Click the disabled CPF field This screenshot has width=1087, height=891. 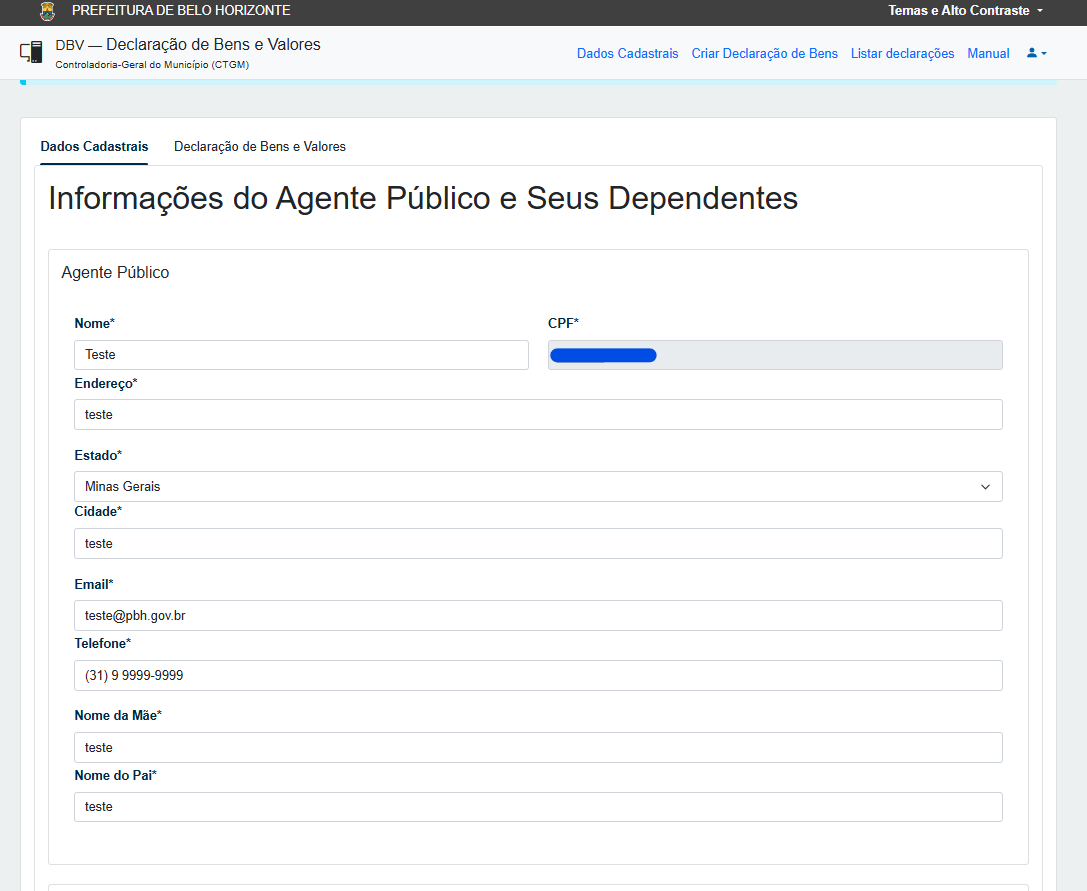coord(775,355)
